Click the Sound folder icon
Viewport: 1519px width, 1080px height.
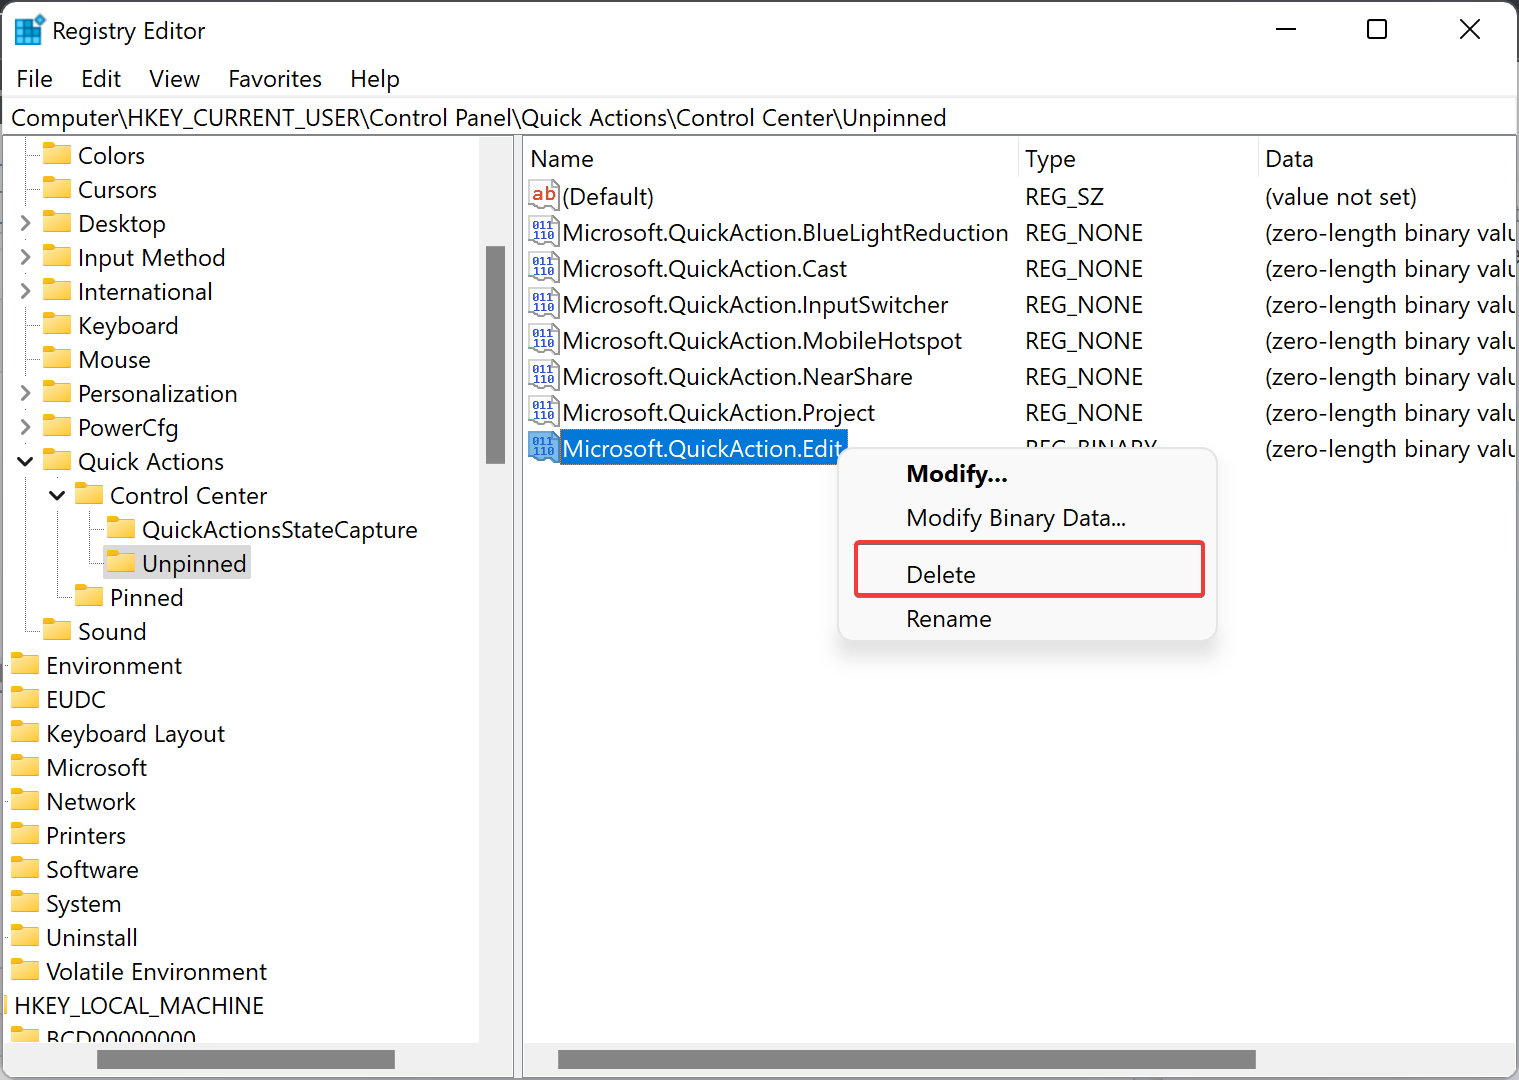[57, 630]
